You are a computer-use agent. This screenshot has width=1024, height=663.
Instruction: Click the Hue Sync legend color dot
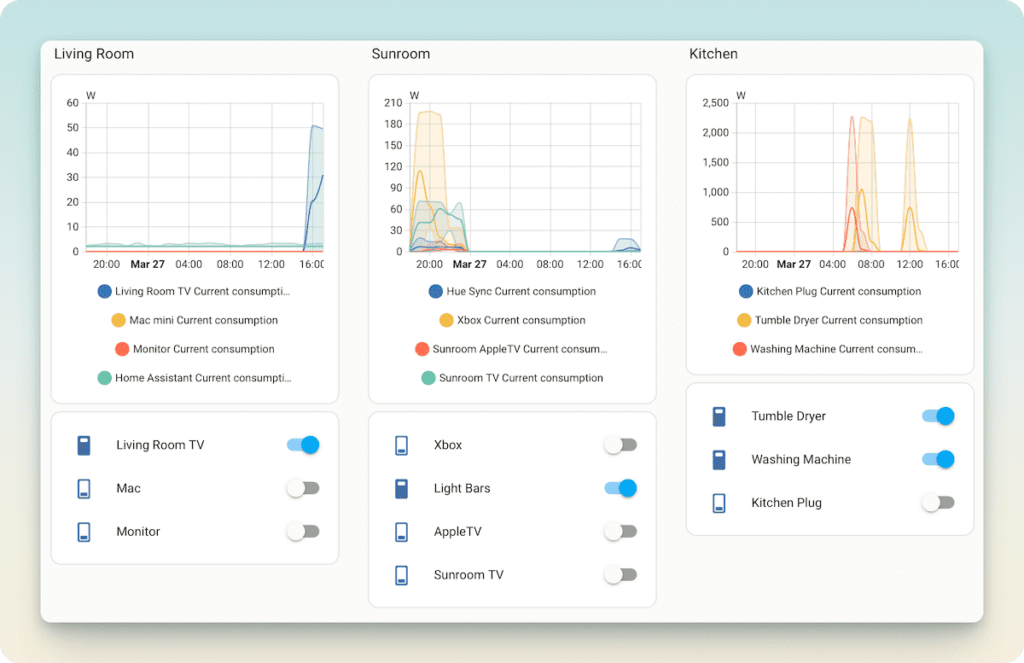[x=435, y=292]
